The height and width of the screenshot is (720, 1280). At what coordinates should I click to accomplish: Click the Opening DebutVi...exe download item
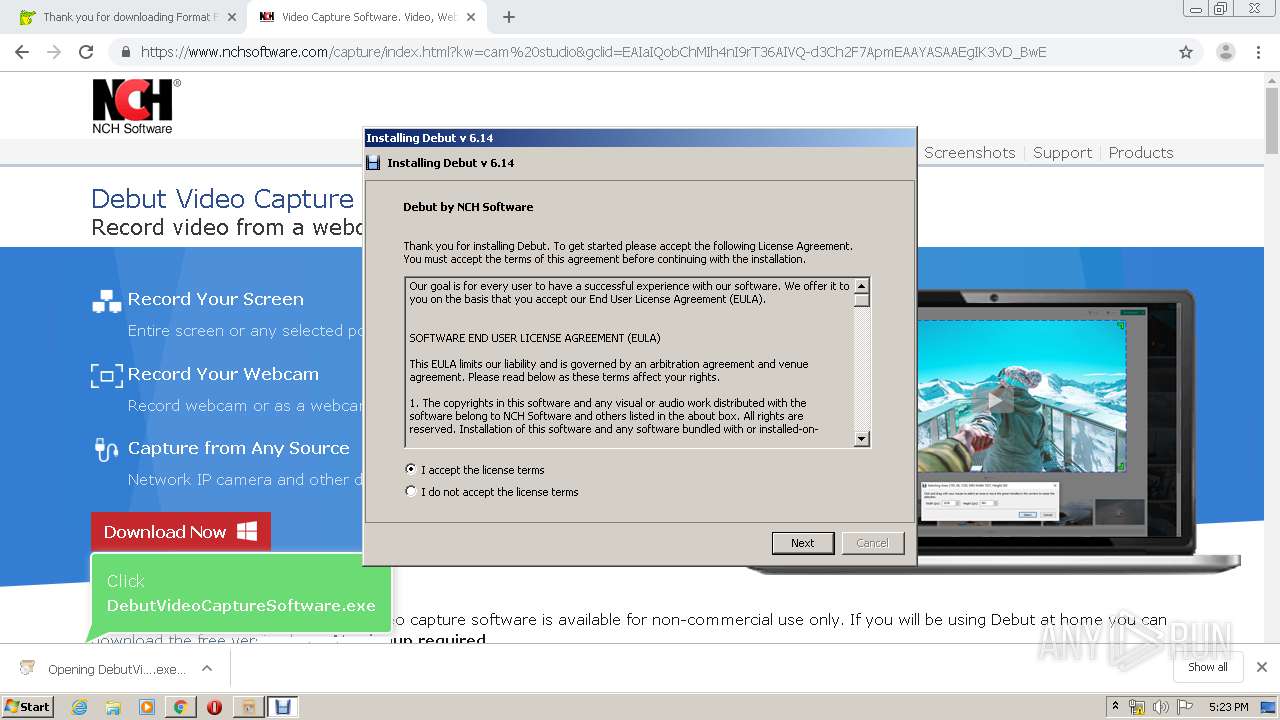pyautogui.click(x=103, y=669)
